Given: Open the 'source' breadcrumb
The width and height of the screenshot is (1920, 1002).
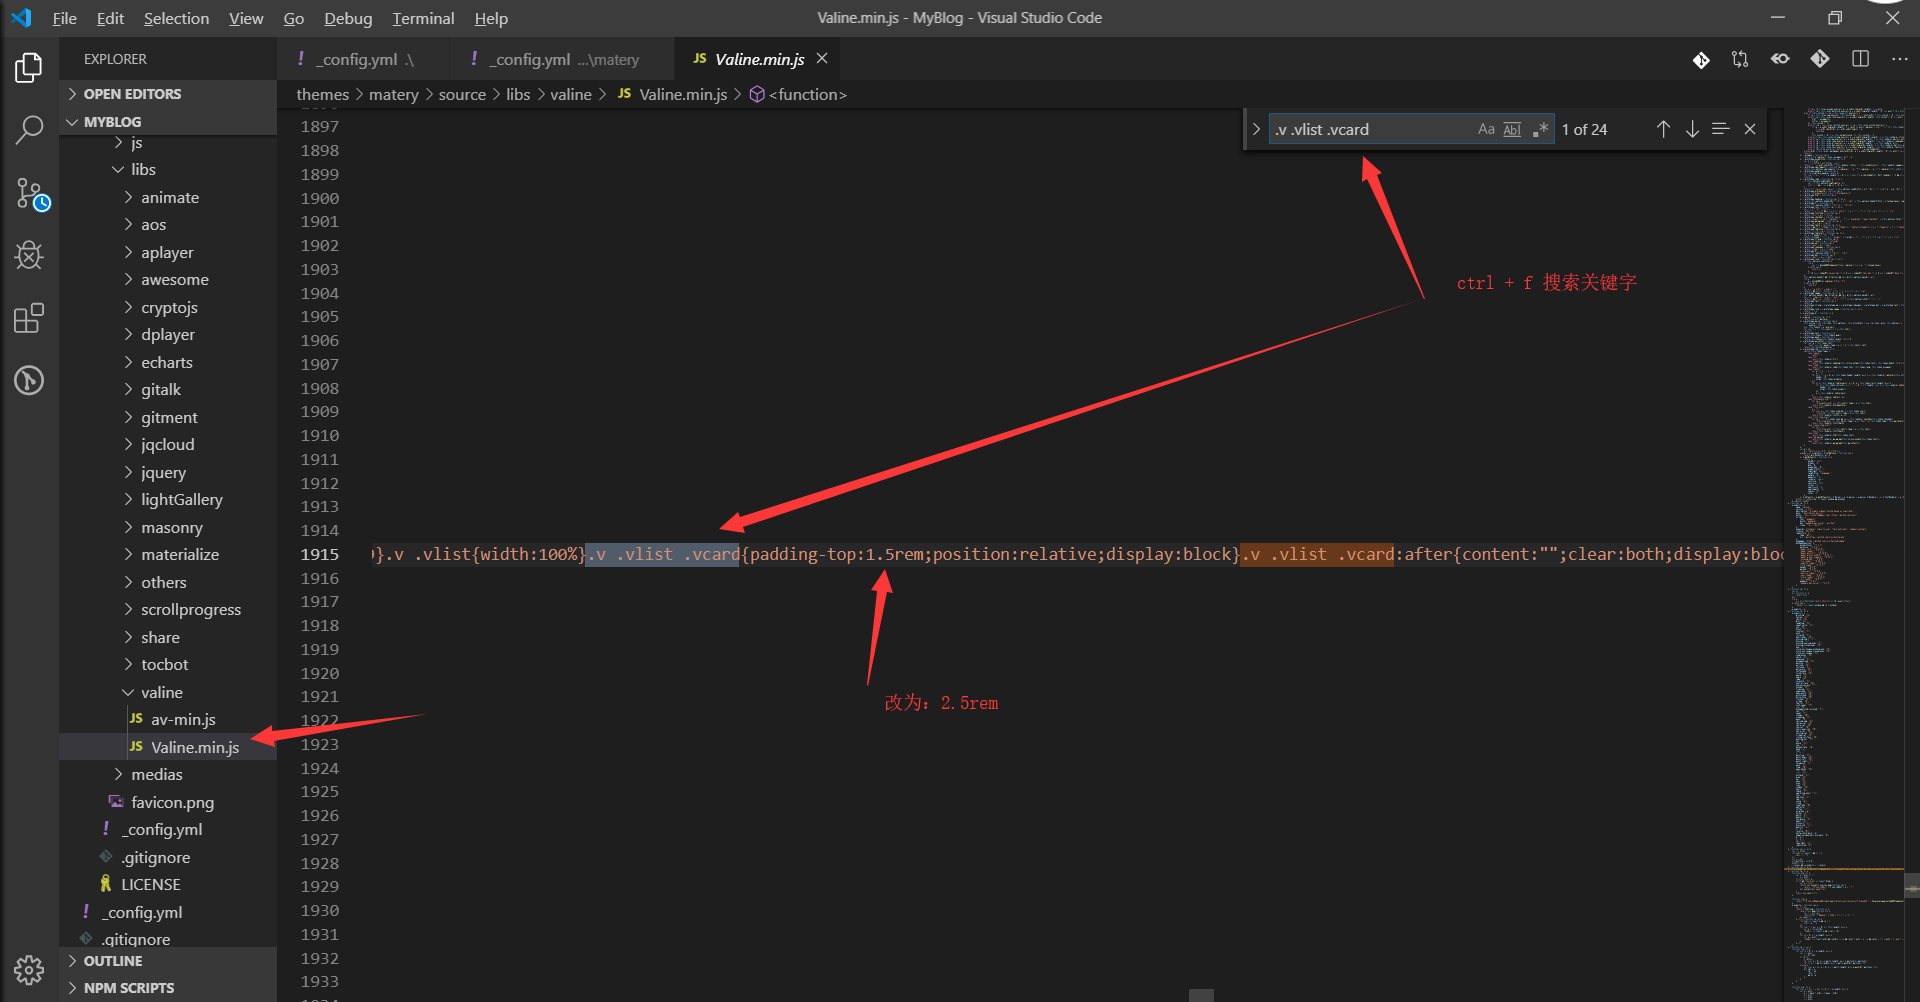Looking at the screenshot, I should [x=462, y=94].
